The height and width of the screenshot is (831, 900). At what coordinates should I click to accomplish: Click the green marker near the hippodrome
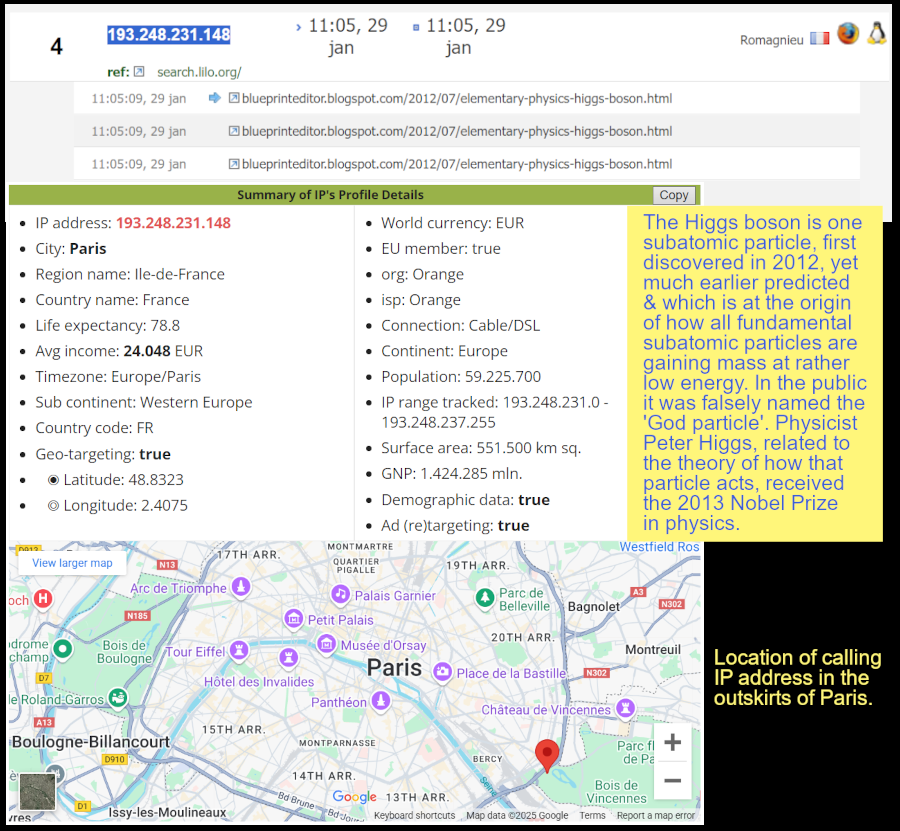click(63, 649)
